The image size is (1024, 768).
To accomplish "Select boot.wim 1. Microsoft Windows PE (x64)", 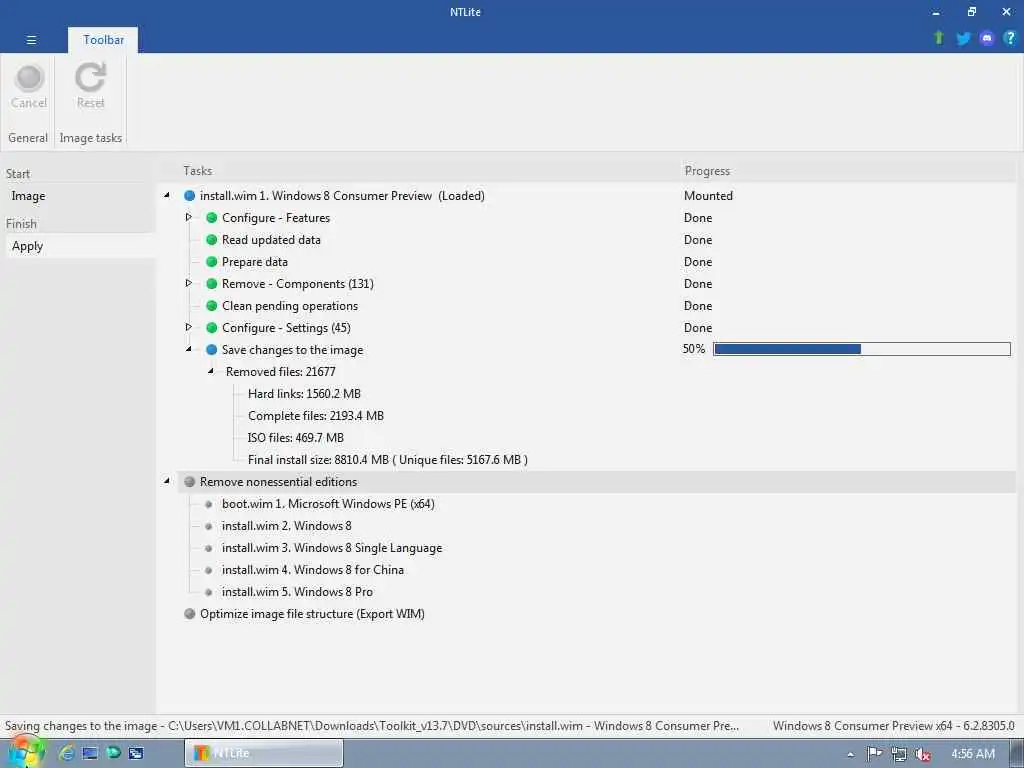I will pos(328,504).
